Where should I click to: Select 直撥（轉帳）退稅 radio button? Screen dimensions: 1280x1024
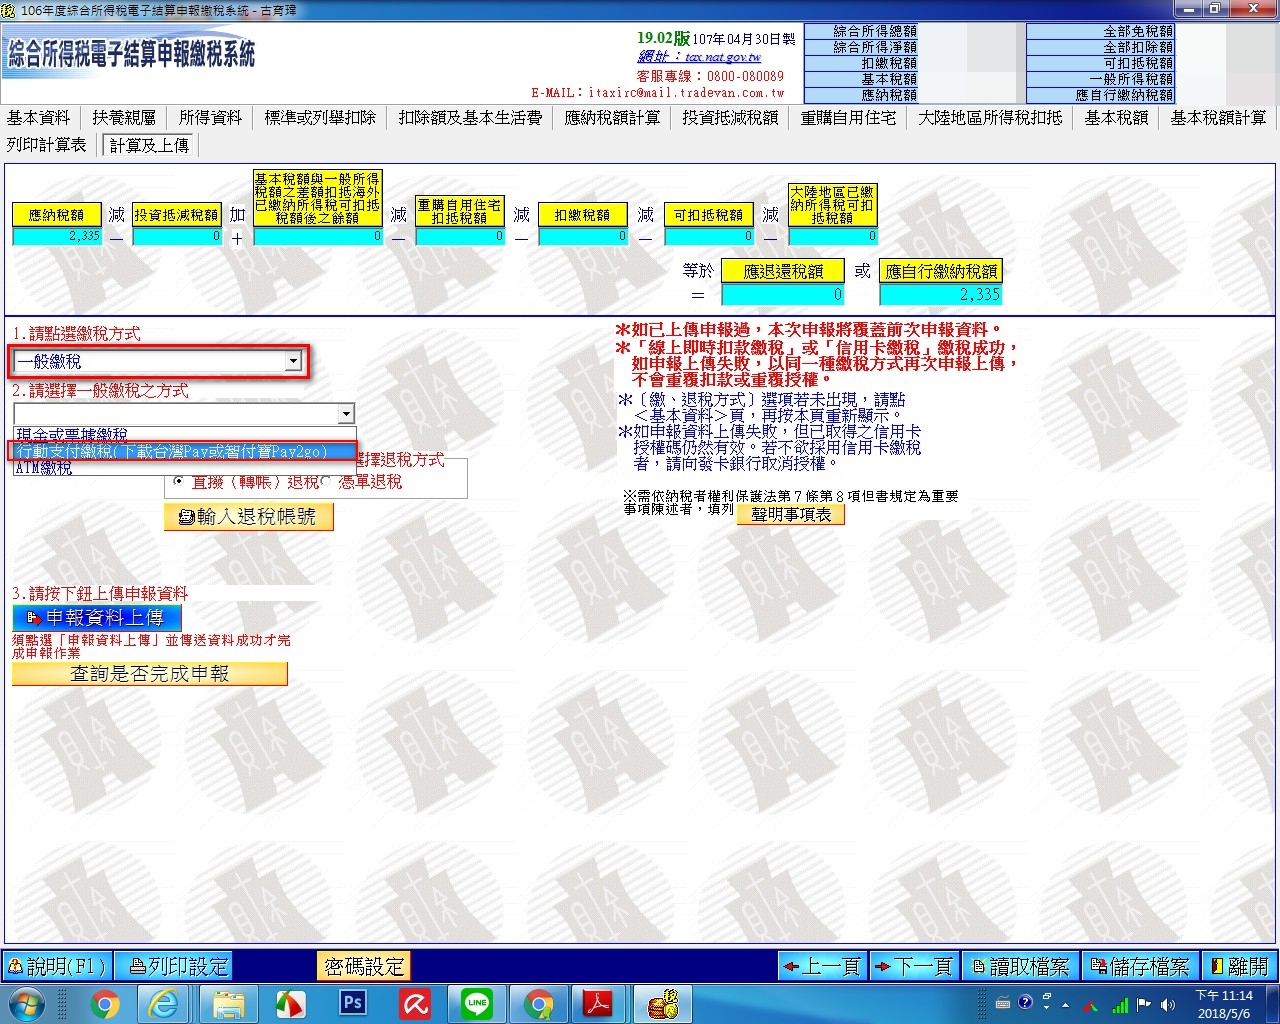[179, 482]
